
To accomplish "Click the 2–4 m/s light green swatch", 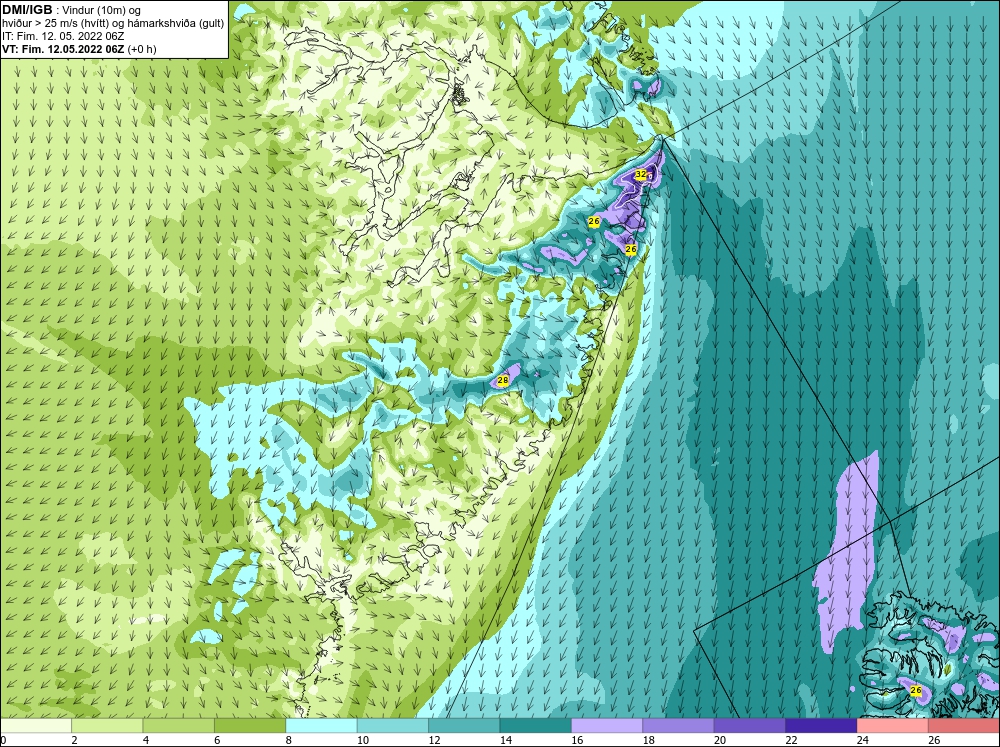I will pos(107,725).
